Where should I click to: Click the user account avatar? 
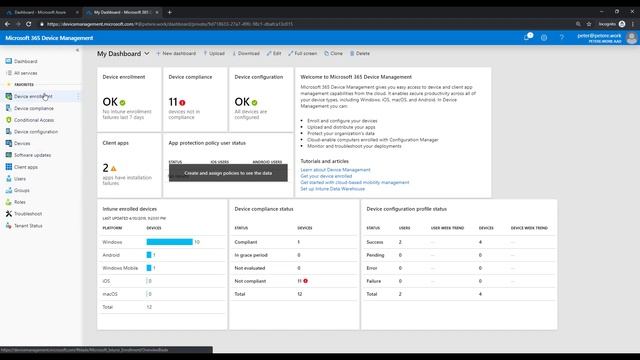point(631,38)
